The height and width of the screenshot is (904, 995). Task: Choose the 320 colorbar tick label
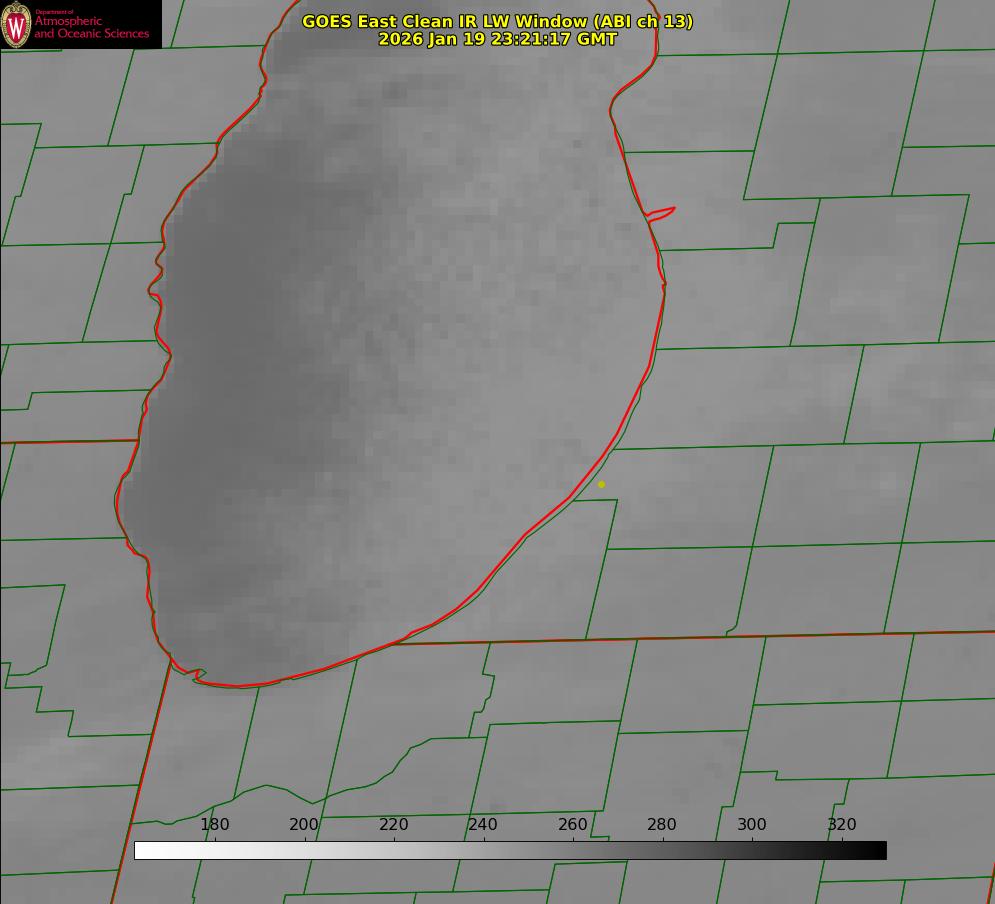pyautogui.click(x=842, y=825)
